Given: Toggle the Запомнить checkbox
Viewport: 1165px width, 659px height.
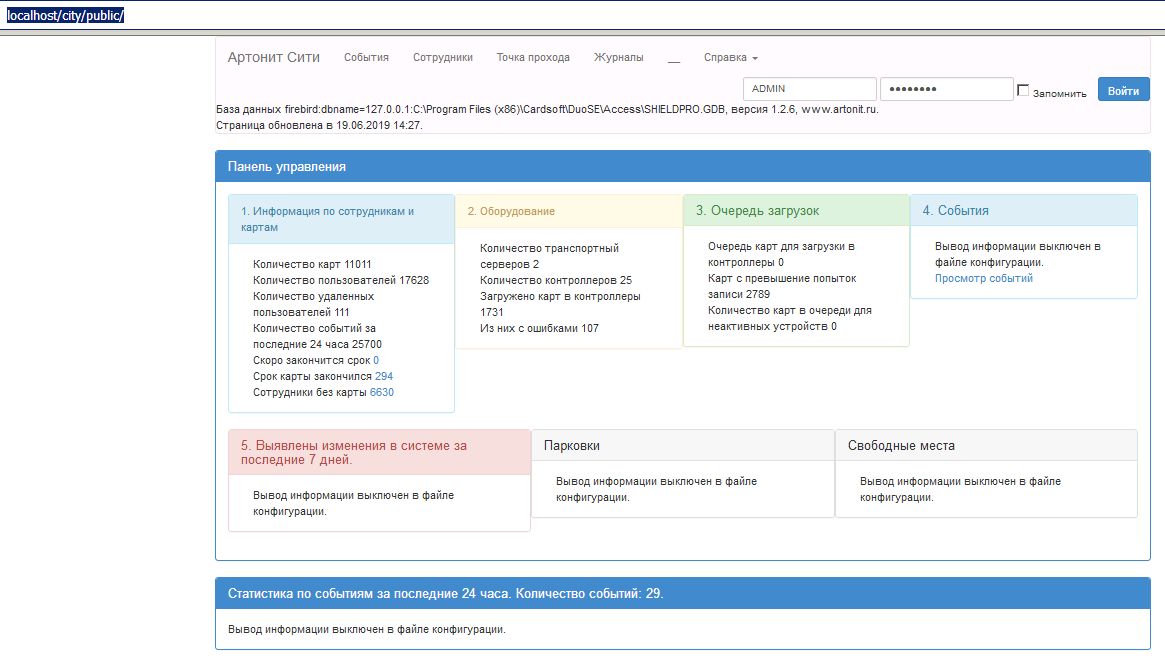Looking at the screenshot, I should (1023, 91).
